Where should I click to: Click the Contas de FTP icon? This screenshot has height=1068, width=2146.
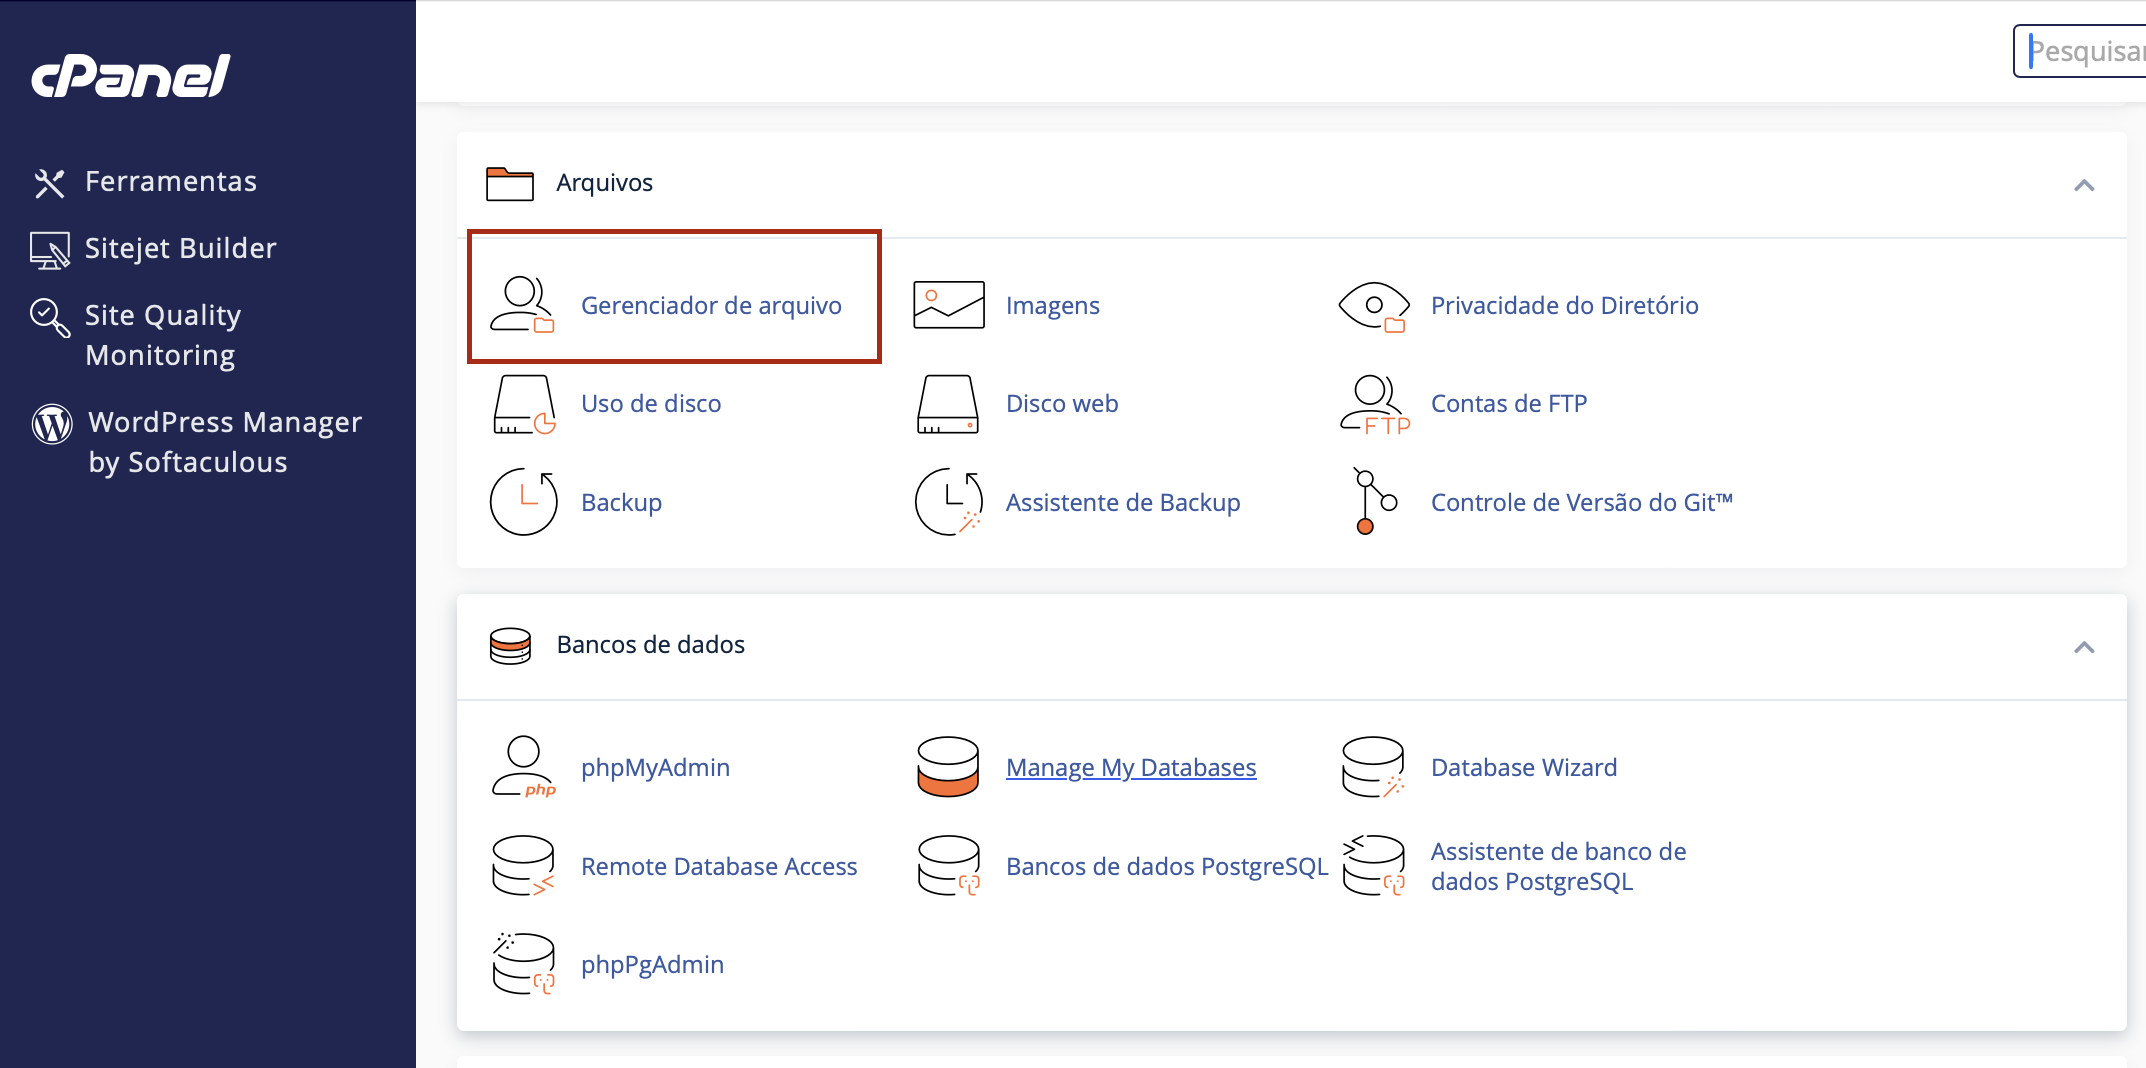click(1374, 404)
